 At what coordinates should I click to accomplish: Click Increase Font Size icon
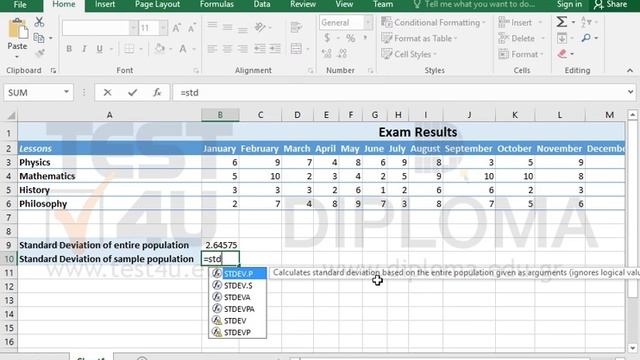[176, 28]
